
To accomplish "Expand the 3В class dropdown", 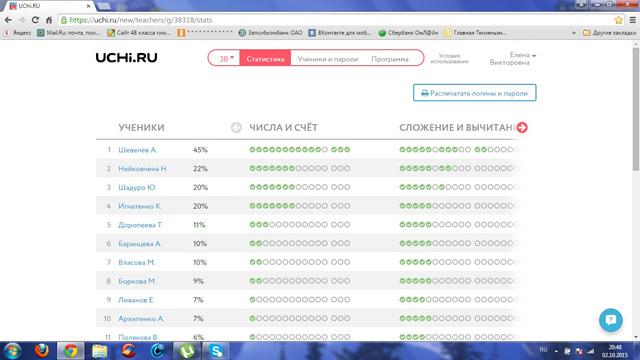I will (226, 58).
